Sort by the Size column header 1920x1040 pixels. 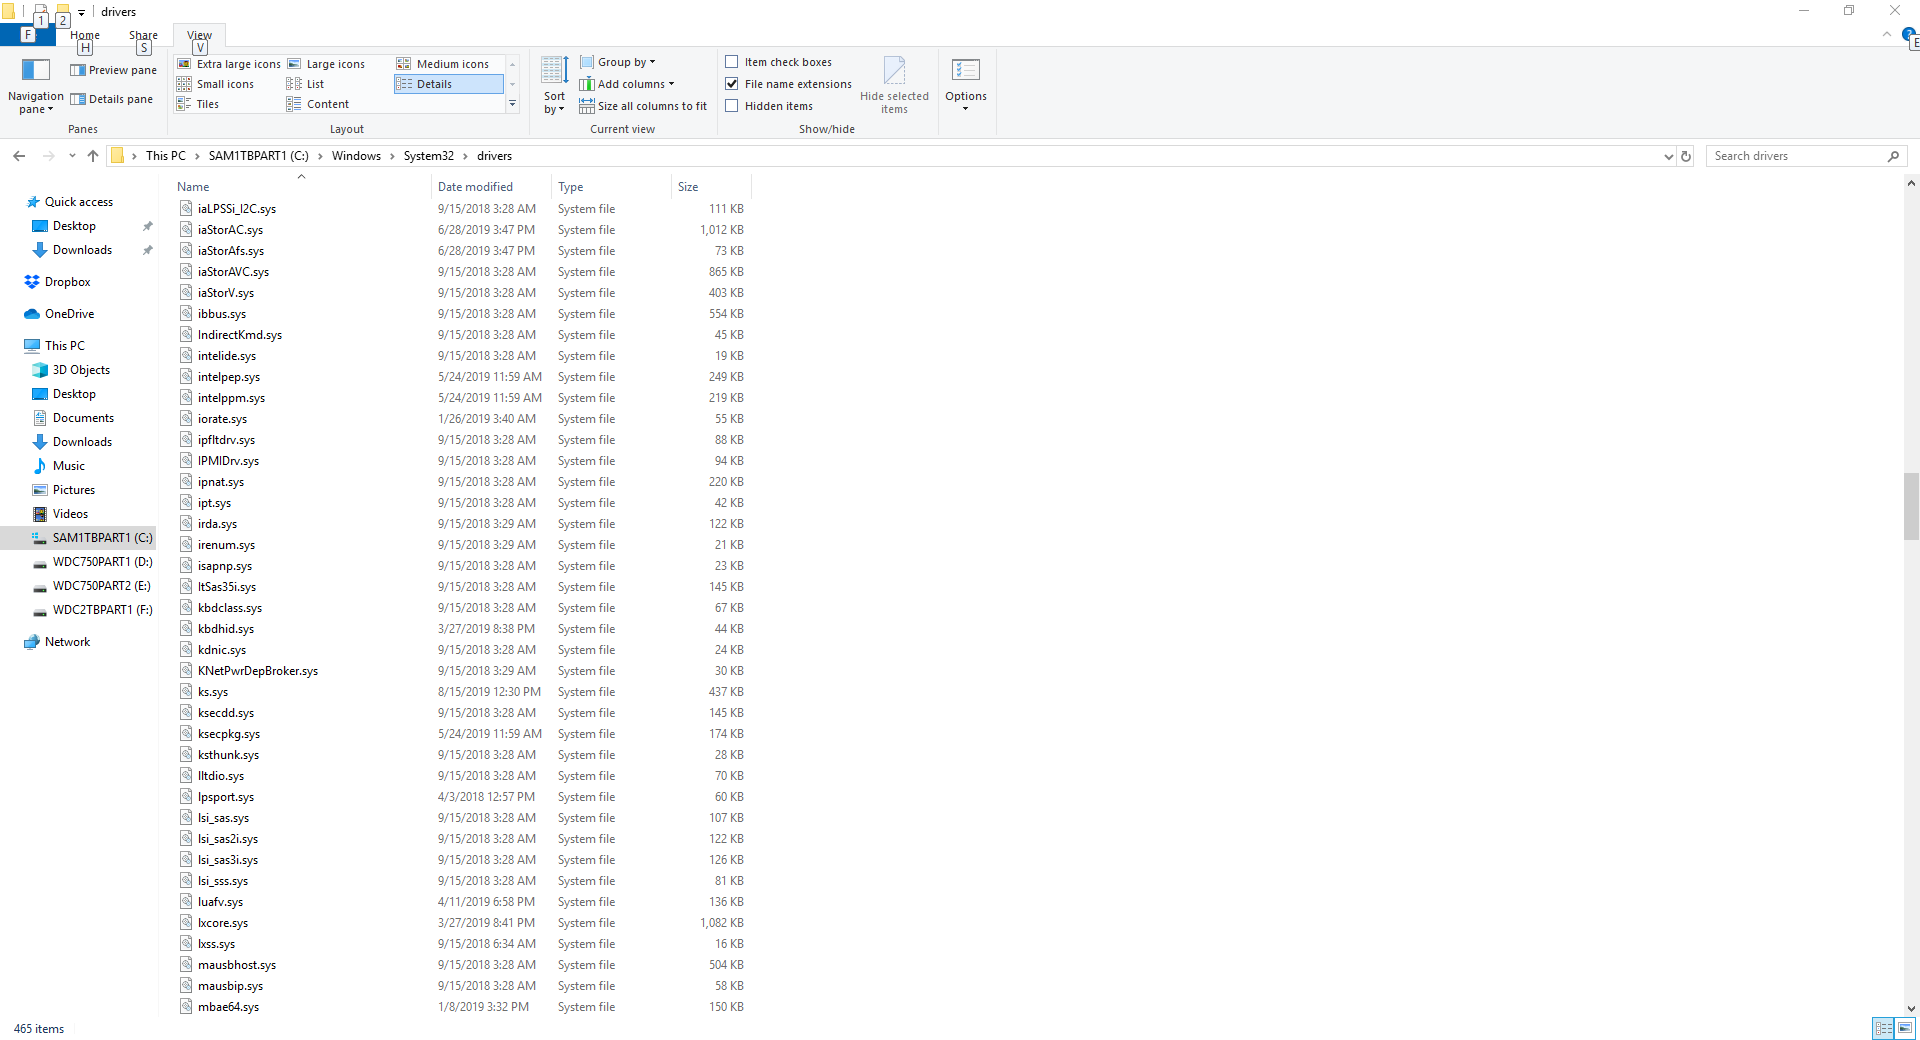[x=710, y=187]
